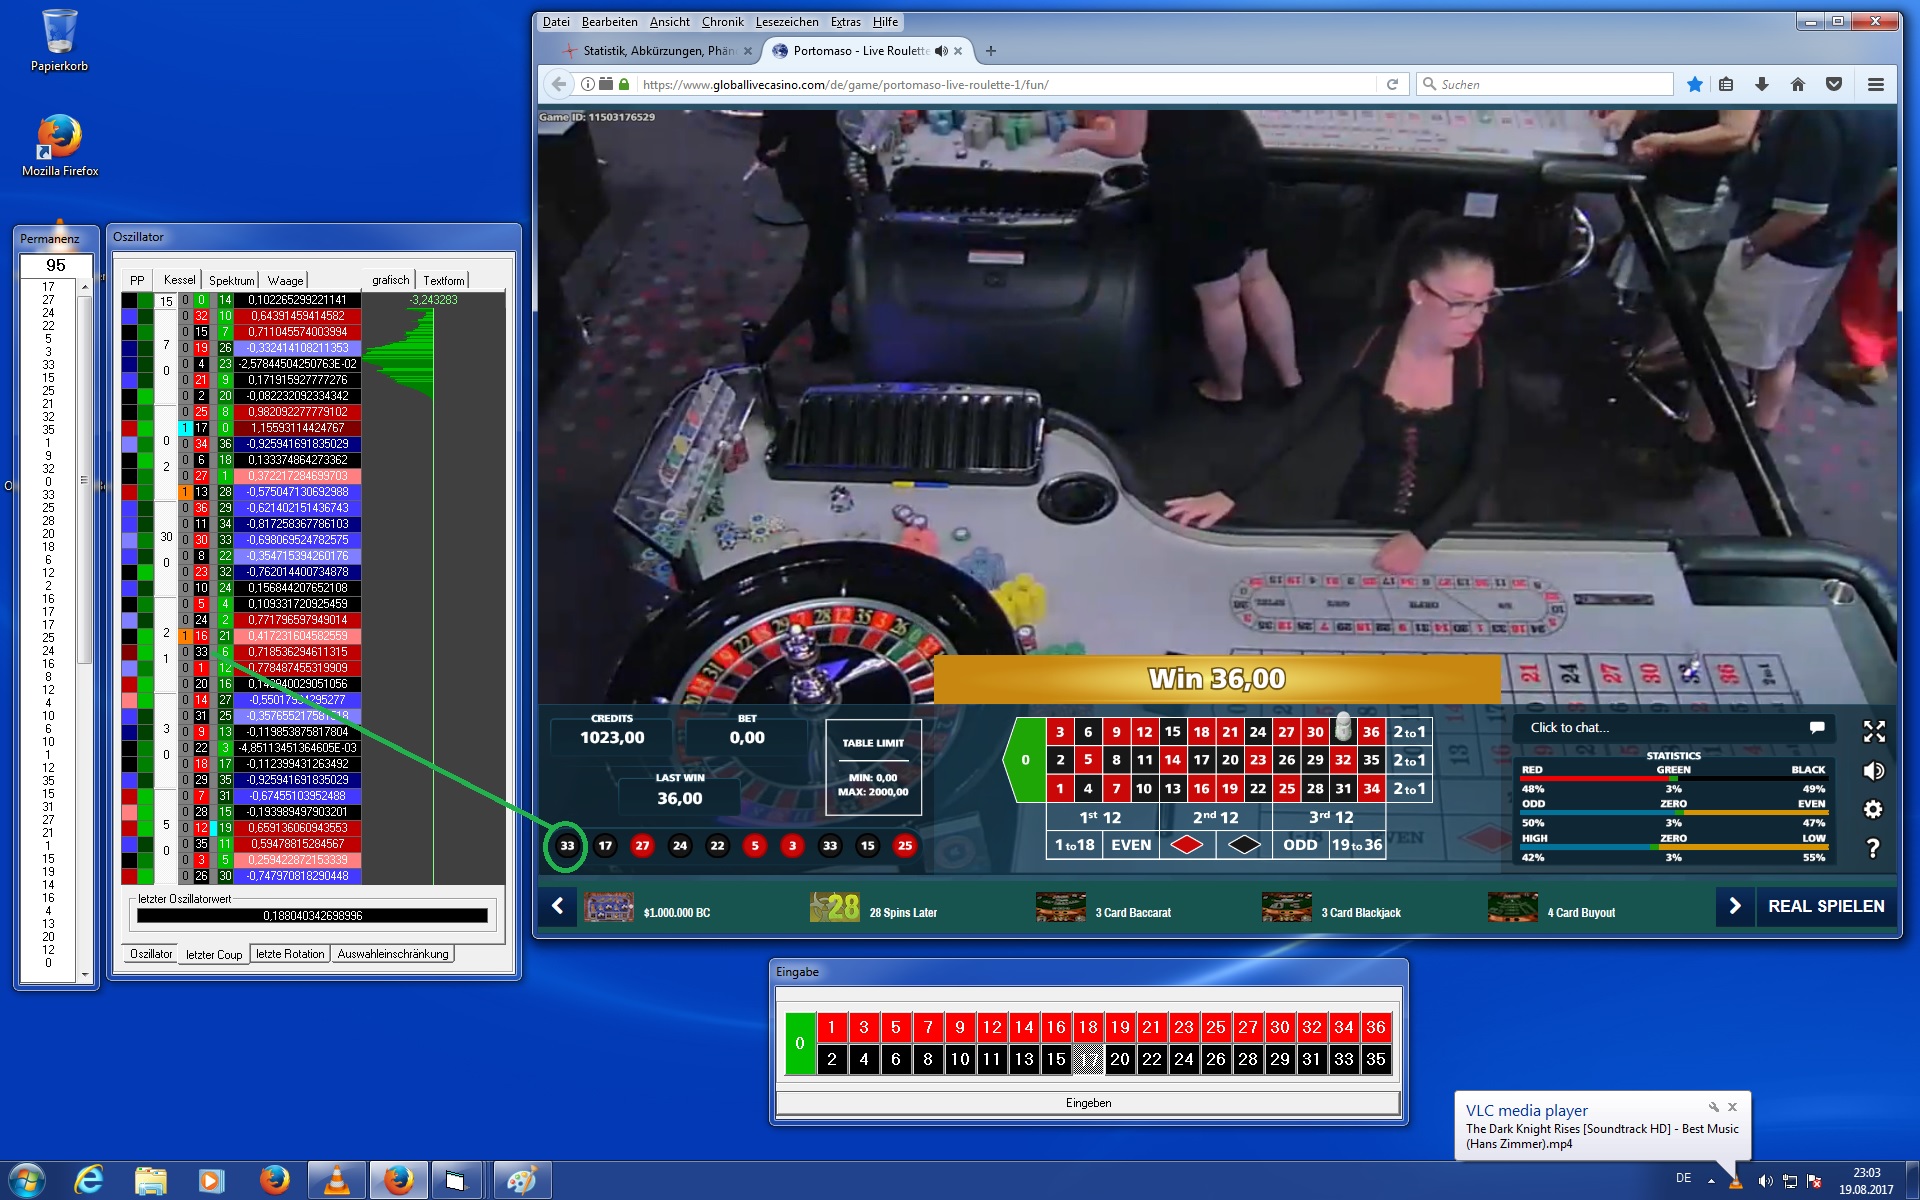This screenshot has width=1920, height=1200.
Task: Show previous games with left arrow
Action: (x=558, y=906)
